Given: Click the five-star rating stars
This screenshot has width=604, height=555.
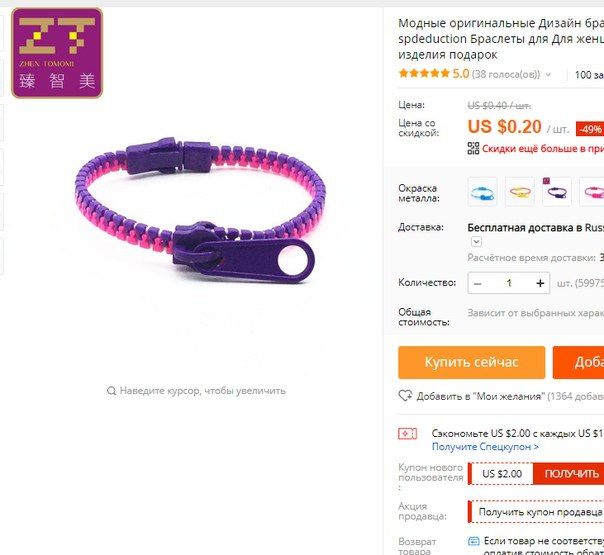Looking at the screenshot, I should [424, 73].
